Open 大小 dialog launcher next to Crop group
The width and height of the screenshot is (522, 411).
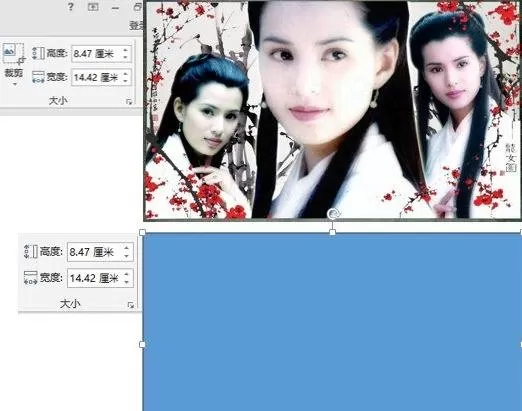coord(129,102)
